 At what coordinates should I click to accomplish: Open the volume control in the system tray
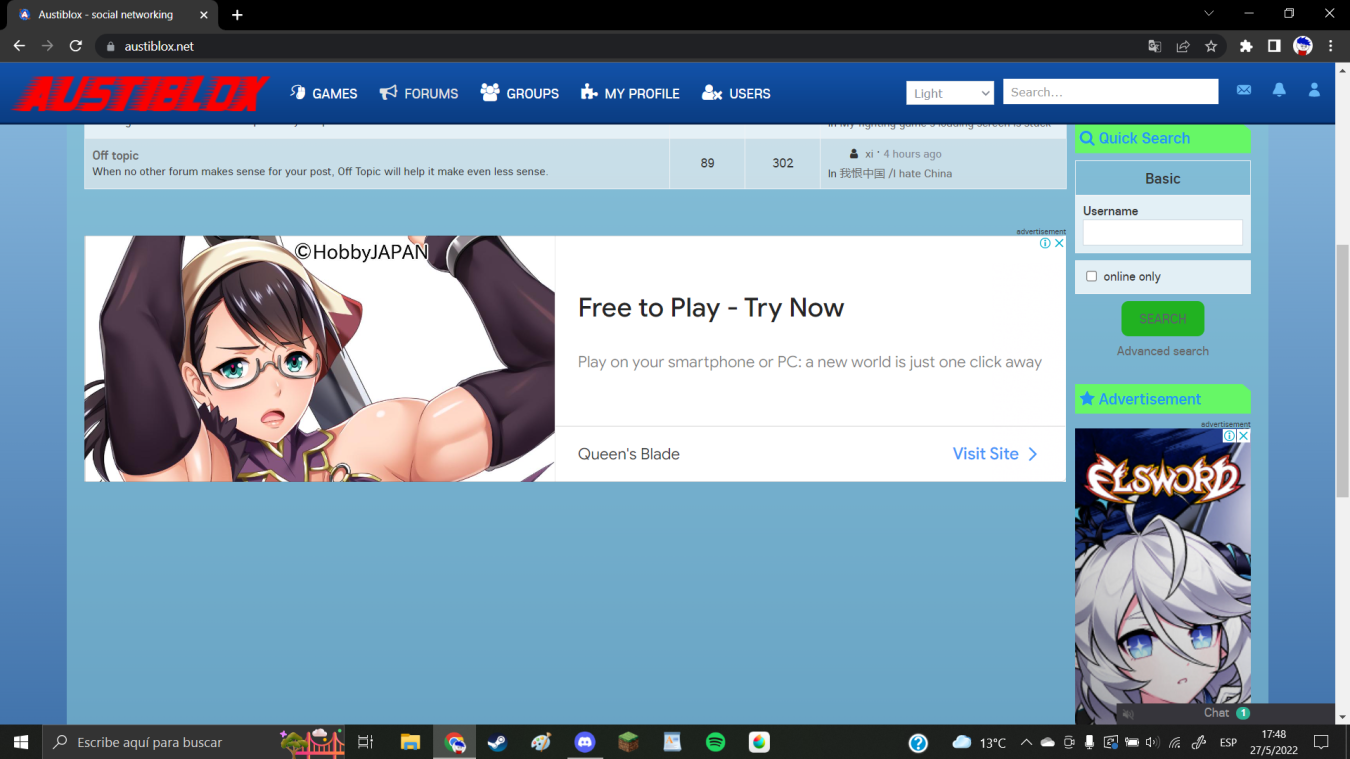coord(1153,743)
